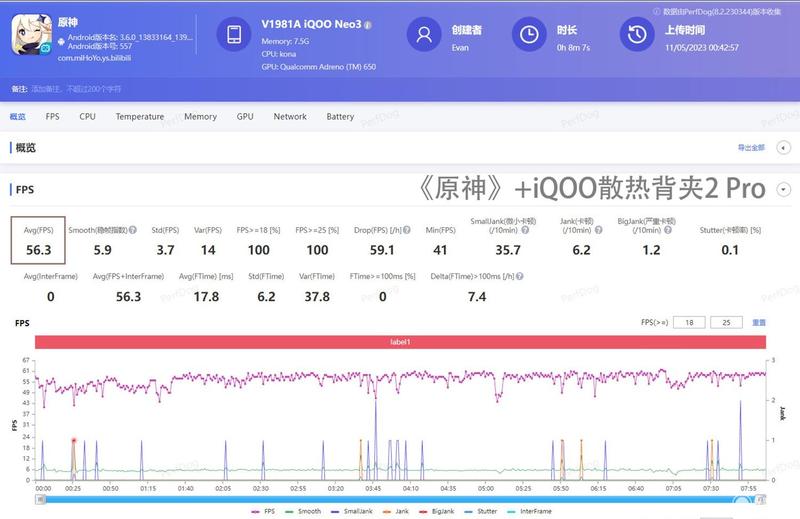Click Smooth value 5.9

click(x=103, y=250)
